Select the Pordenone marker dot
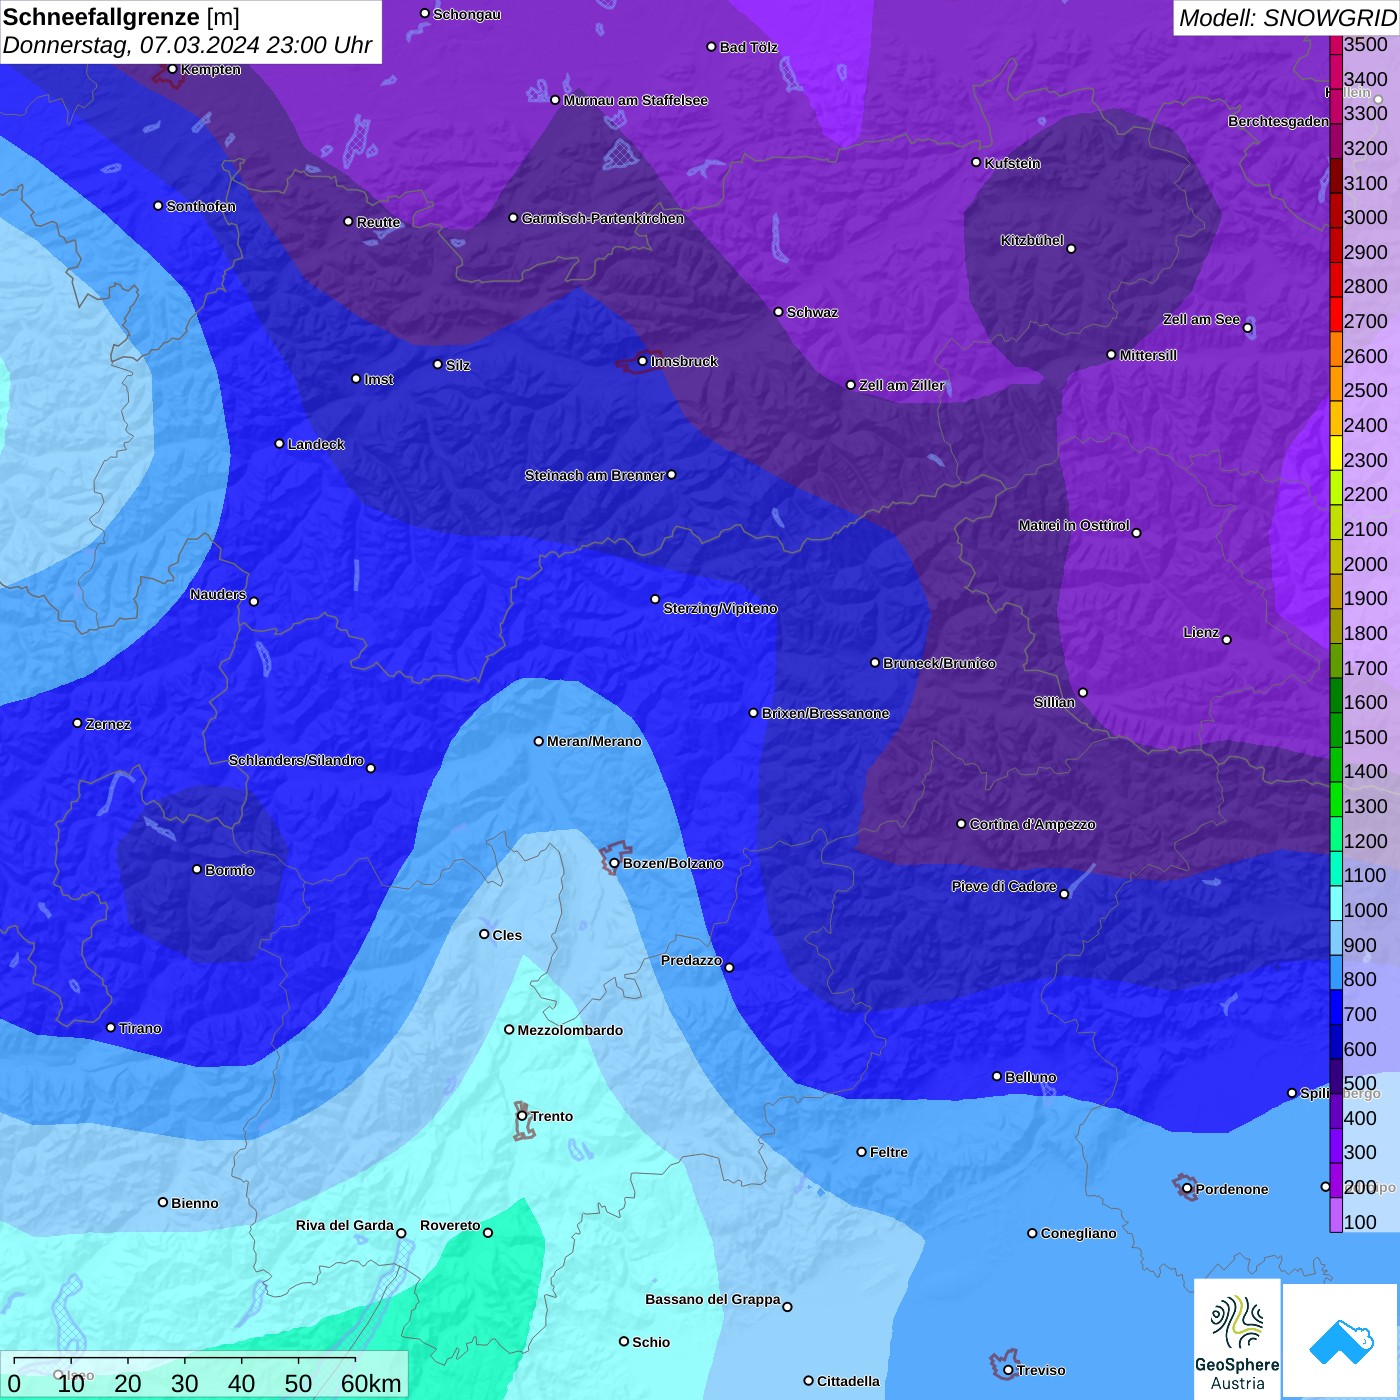1400x1400 pixels. (x=1187, y=1189)
